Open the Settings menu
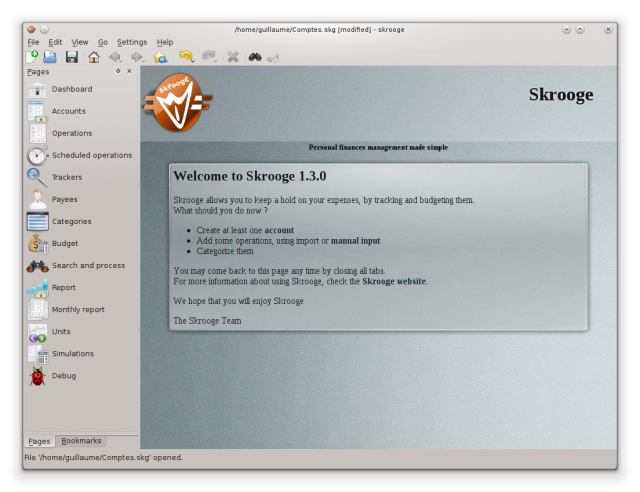The width and height of the screenshot is (640, 492). (132, 42)
